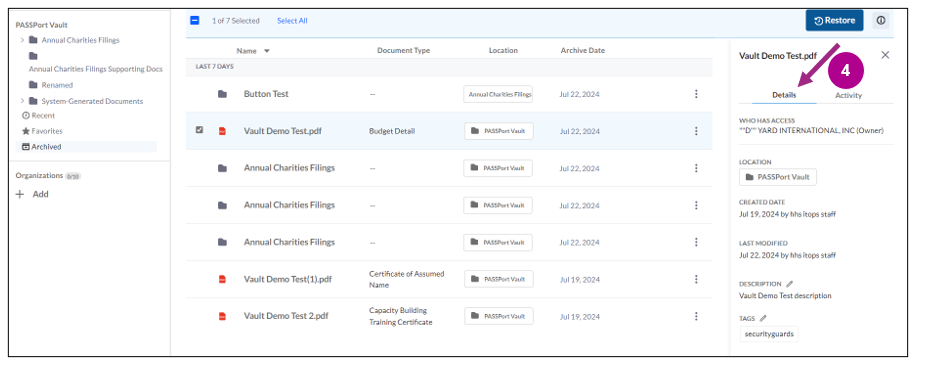Click the Document Type column header
Viewport: 925px width, 372px height.
(404, 51)
